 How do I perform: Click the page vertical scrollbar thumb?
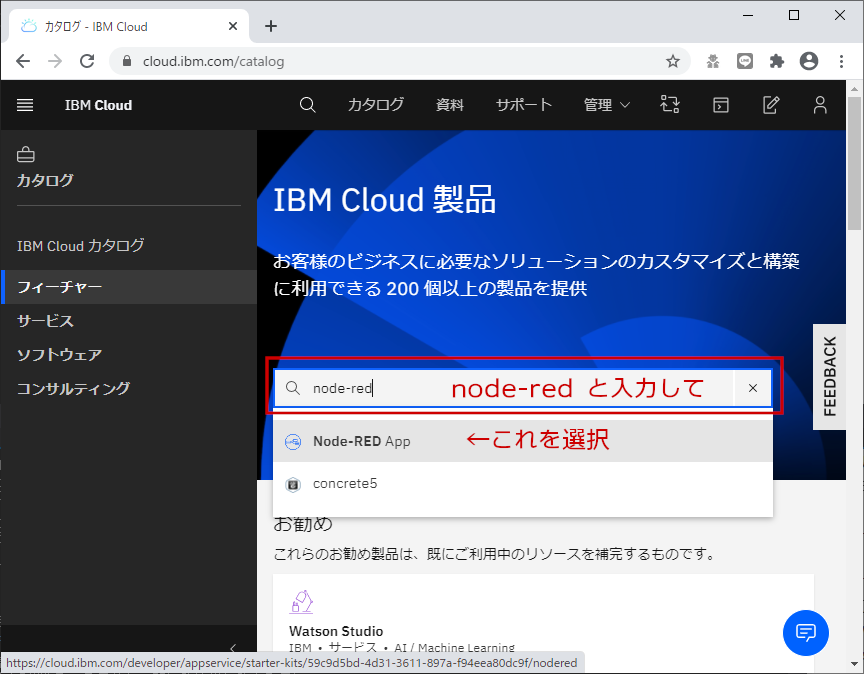[855, 163]
